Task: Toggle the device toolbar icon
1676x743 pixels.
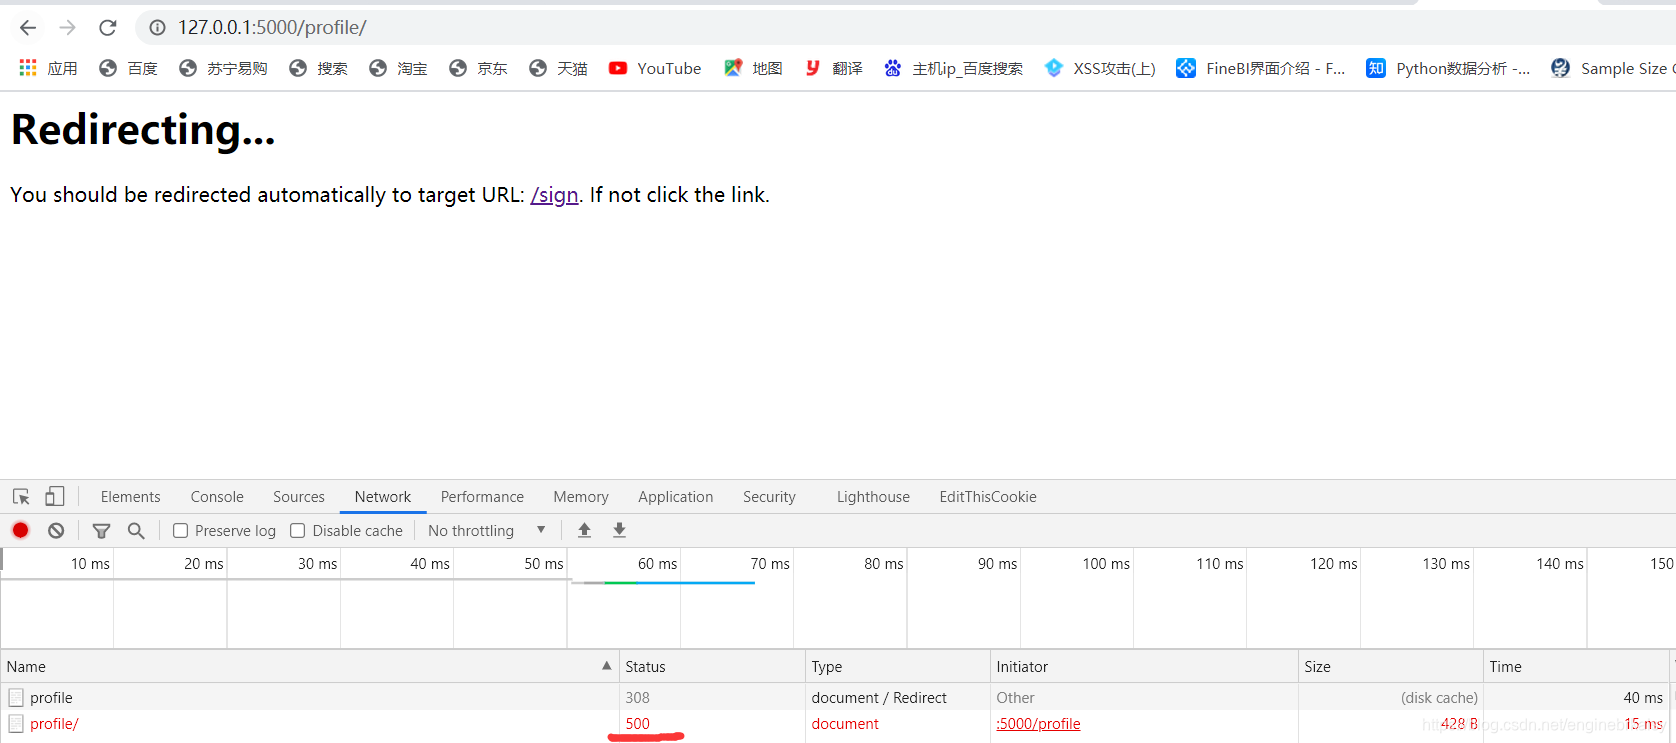Action: click(55, 496)
